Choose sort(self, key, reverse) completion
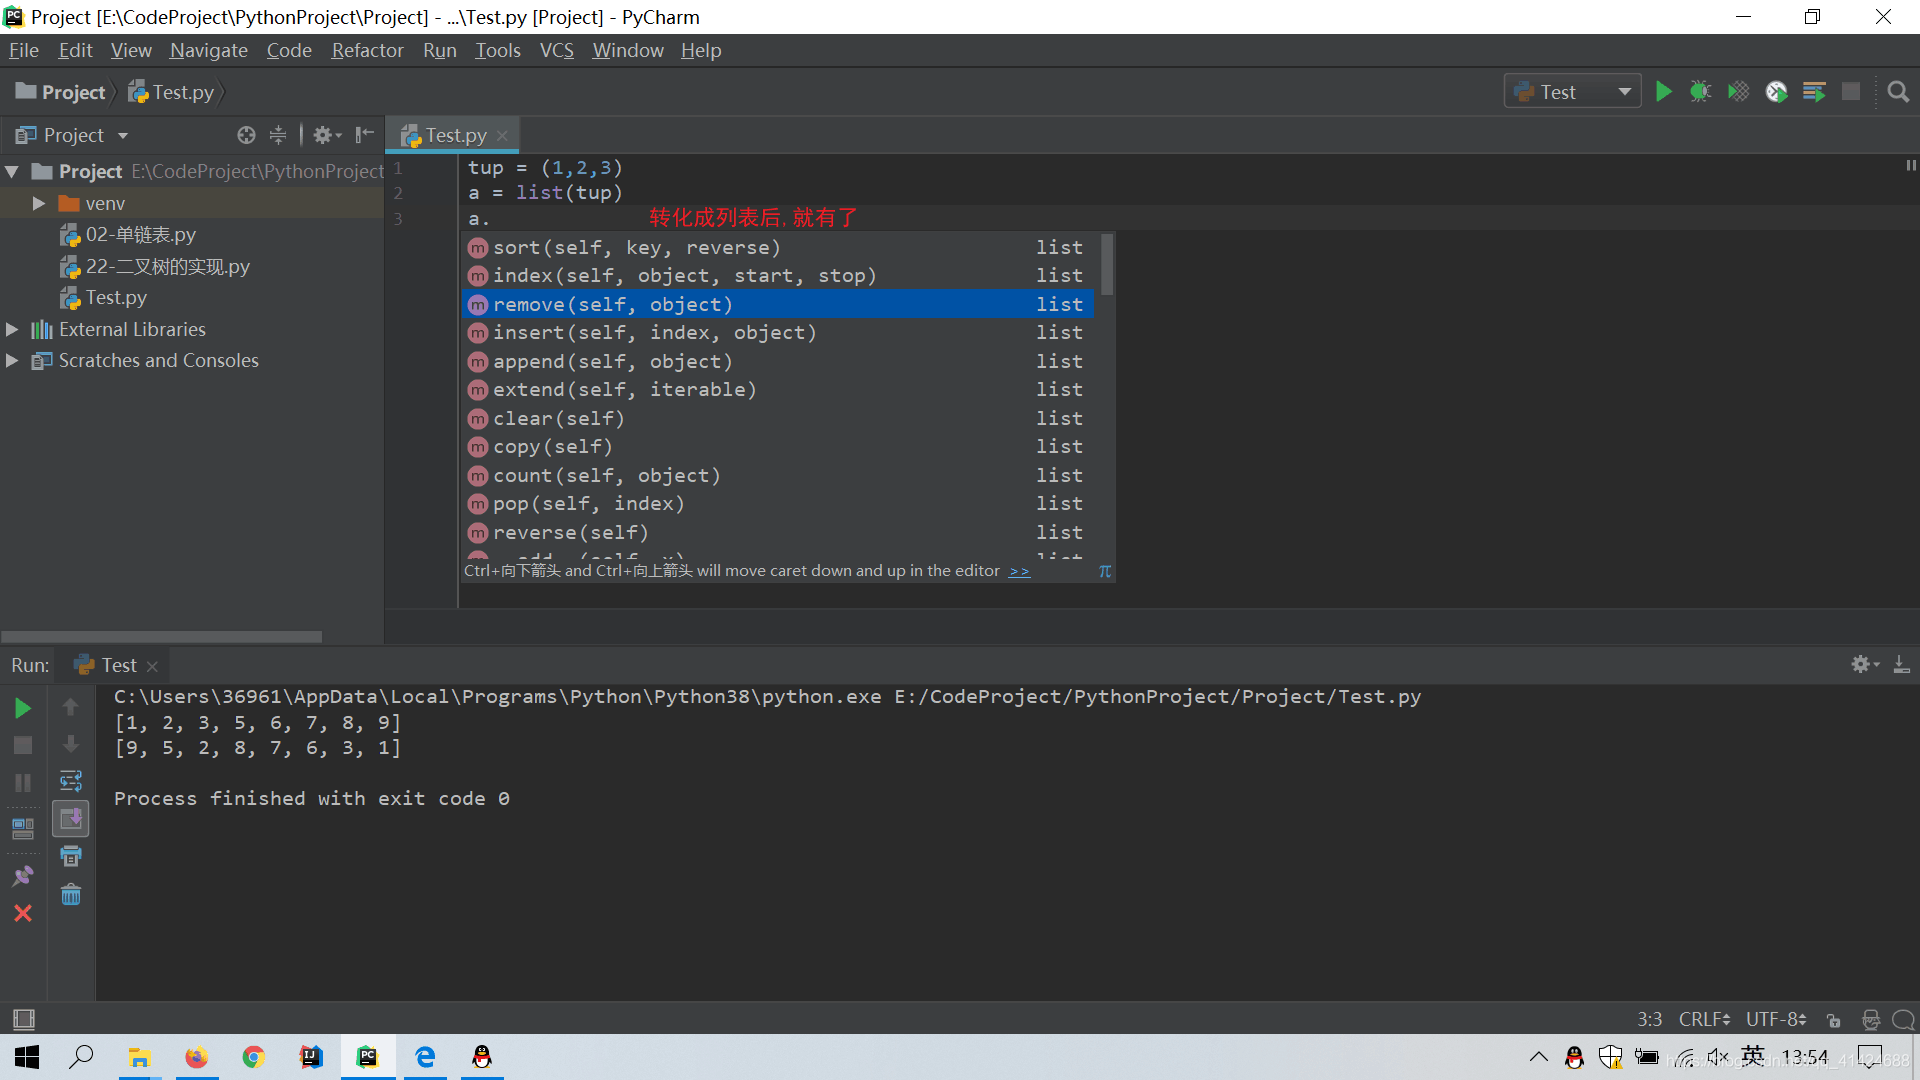Viewport: 1920px width, 1080px height. (x=777, y=247)
